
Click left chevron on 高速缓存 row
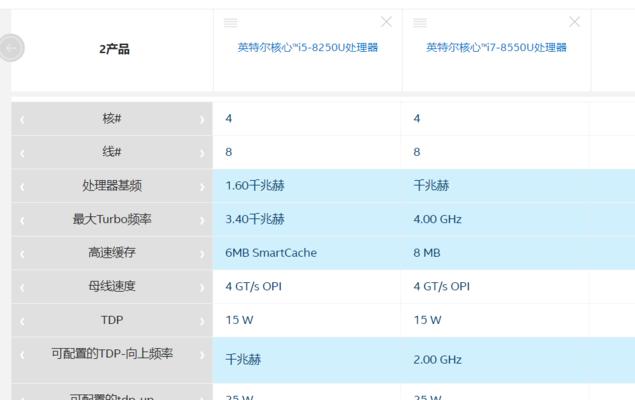tap(22, 254)
